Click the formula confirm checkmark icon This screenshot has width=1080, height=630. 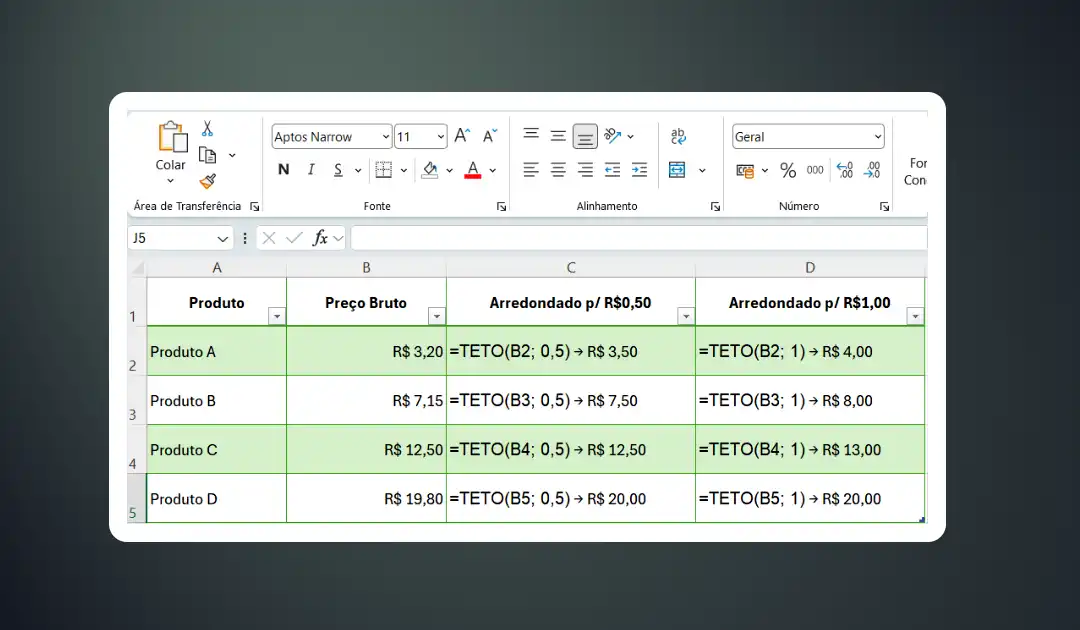(294, 238)
